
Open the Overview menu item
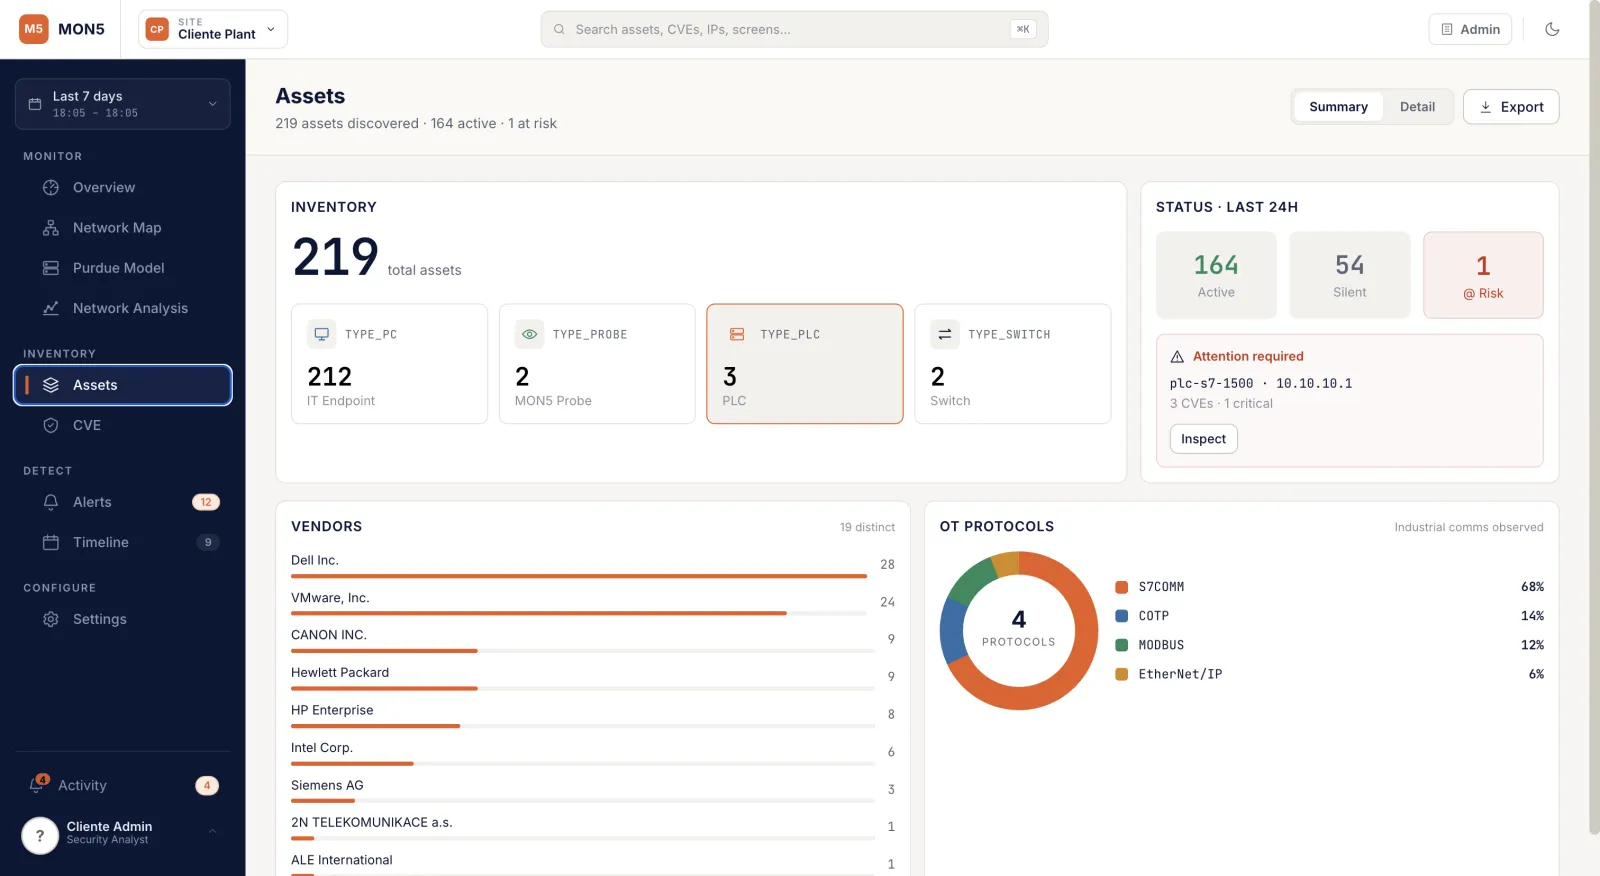pos(123,187)
